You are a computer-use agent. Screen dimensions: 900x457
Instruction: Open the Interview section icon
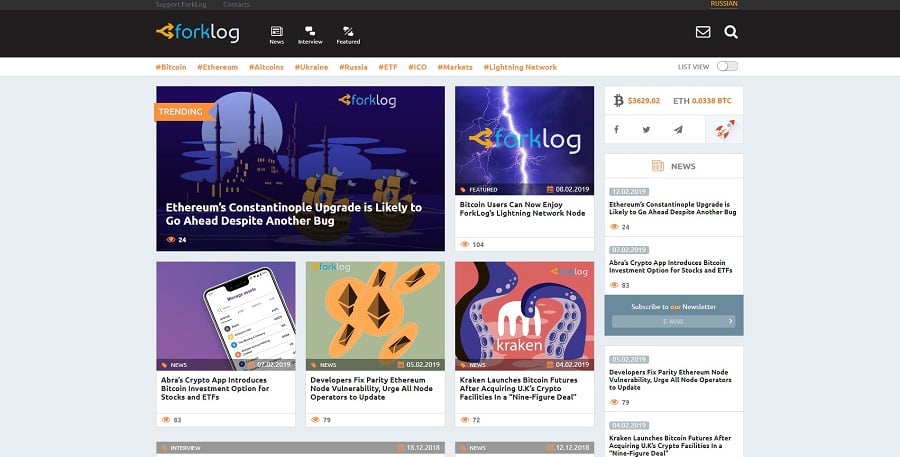coord(310,35)
